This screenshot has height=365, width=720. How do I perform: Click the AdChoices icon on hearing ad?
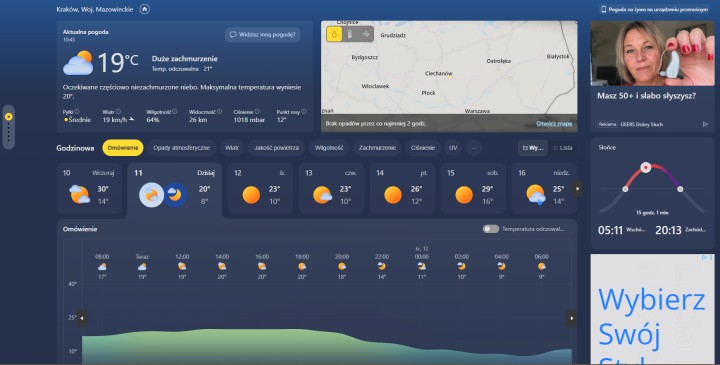pos(705,124)
